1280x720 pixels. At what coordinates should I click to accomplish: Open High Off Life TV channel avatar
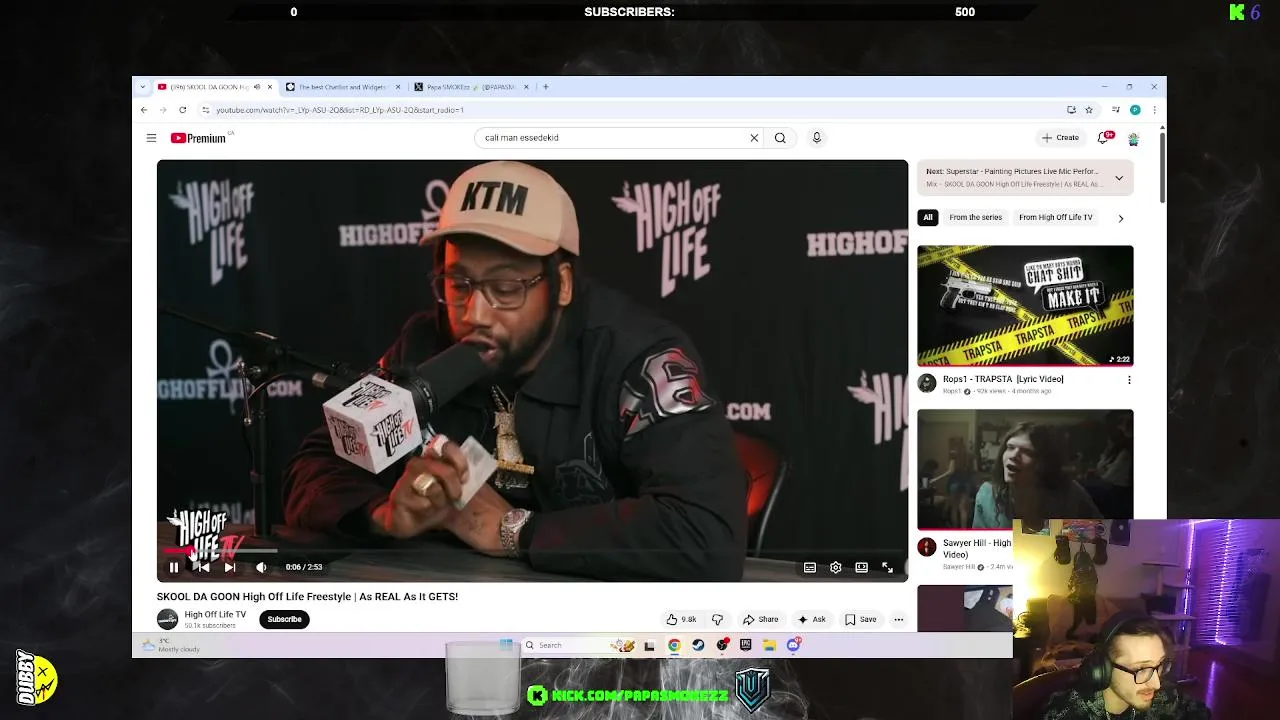point(167,619)
